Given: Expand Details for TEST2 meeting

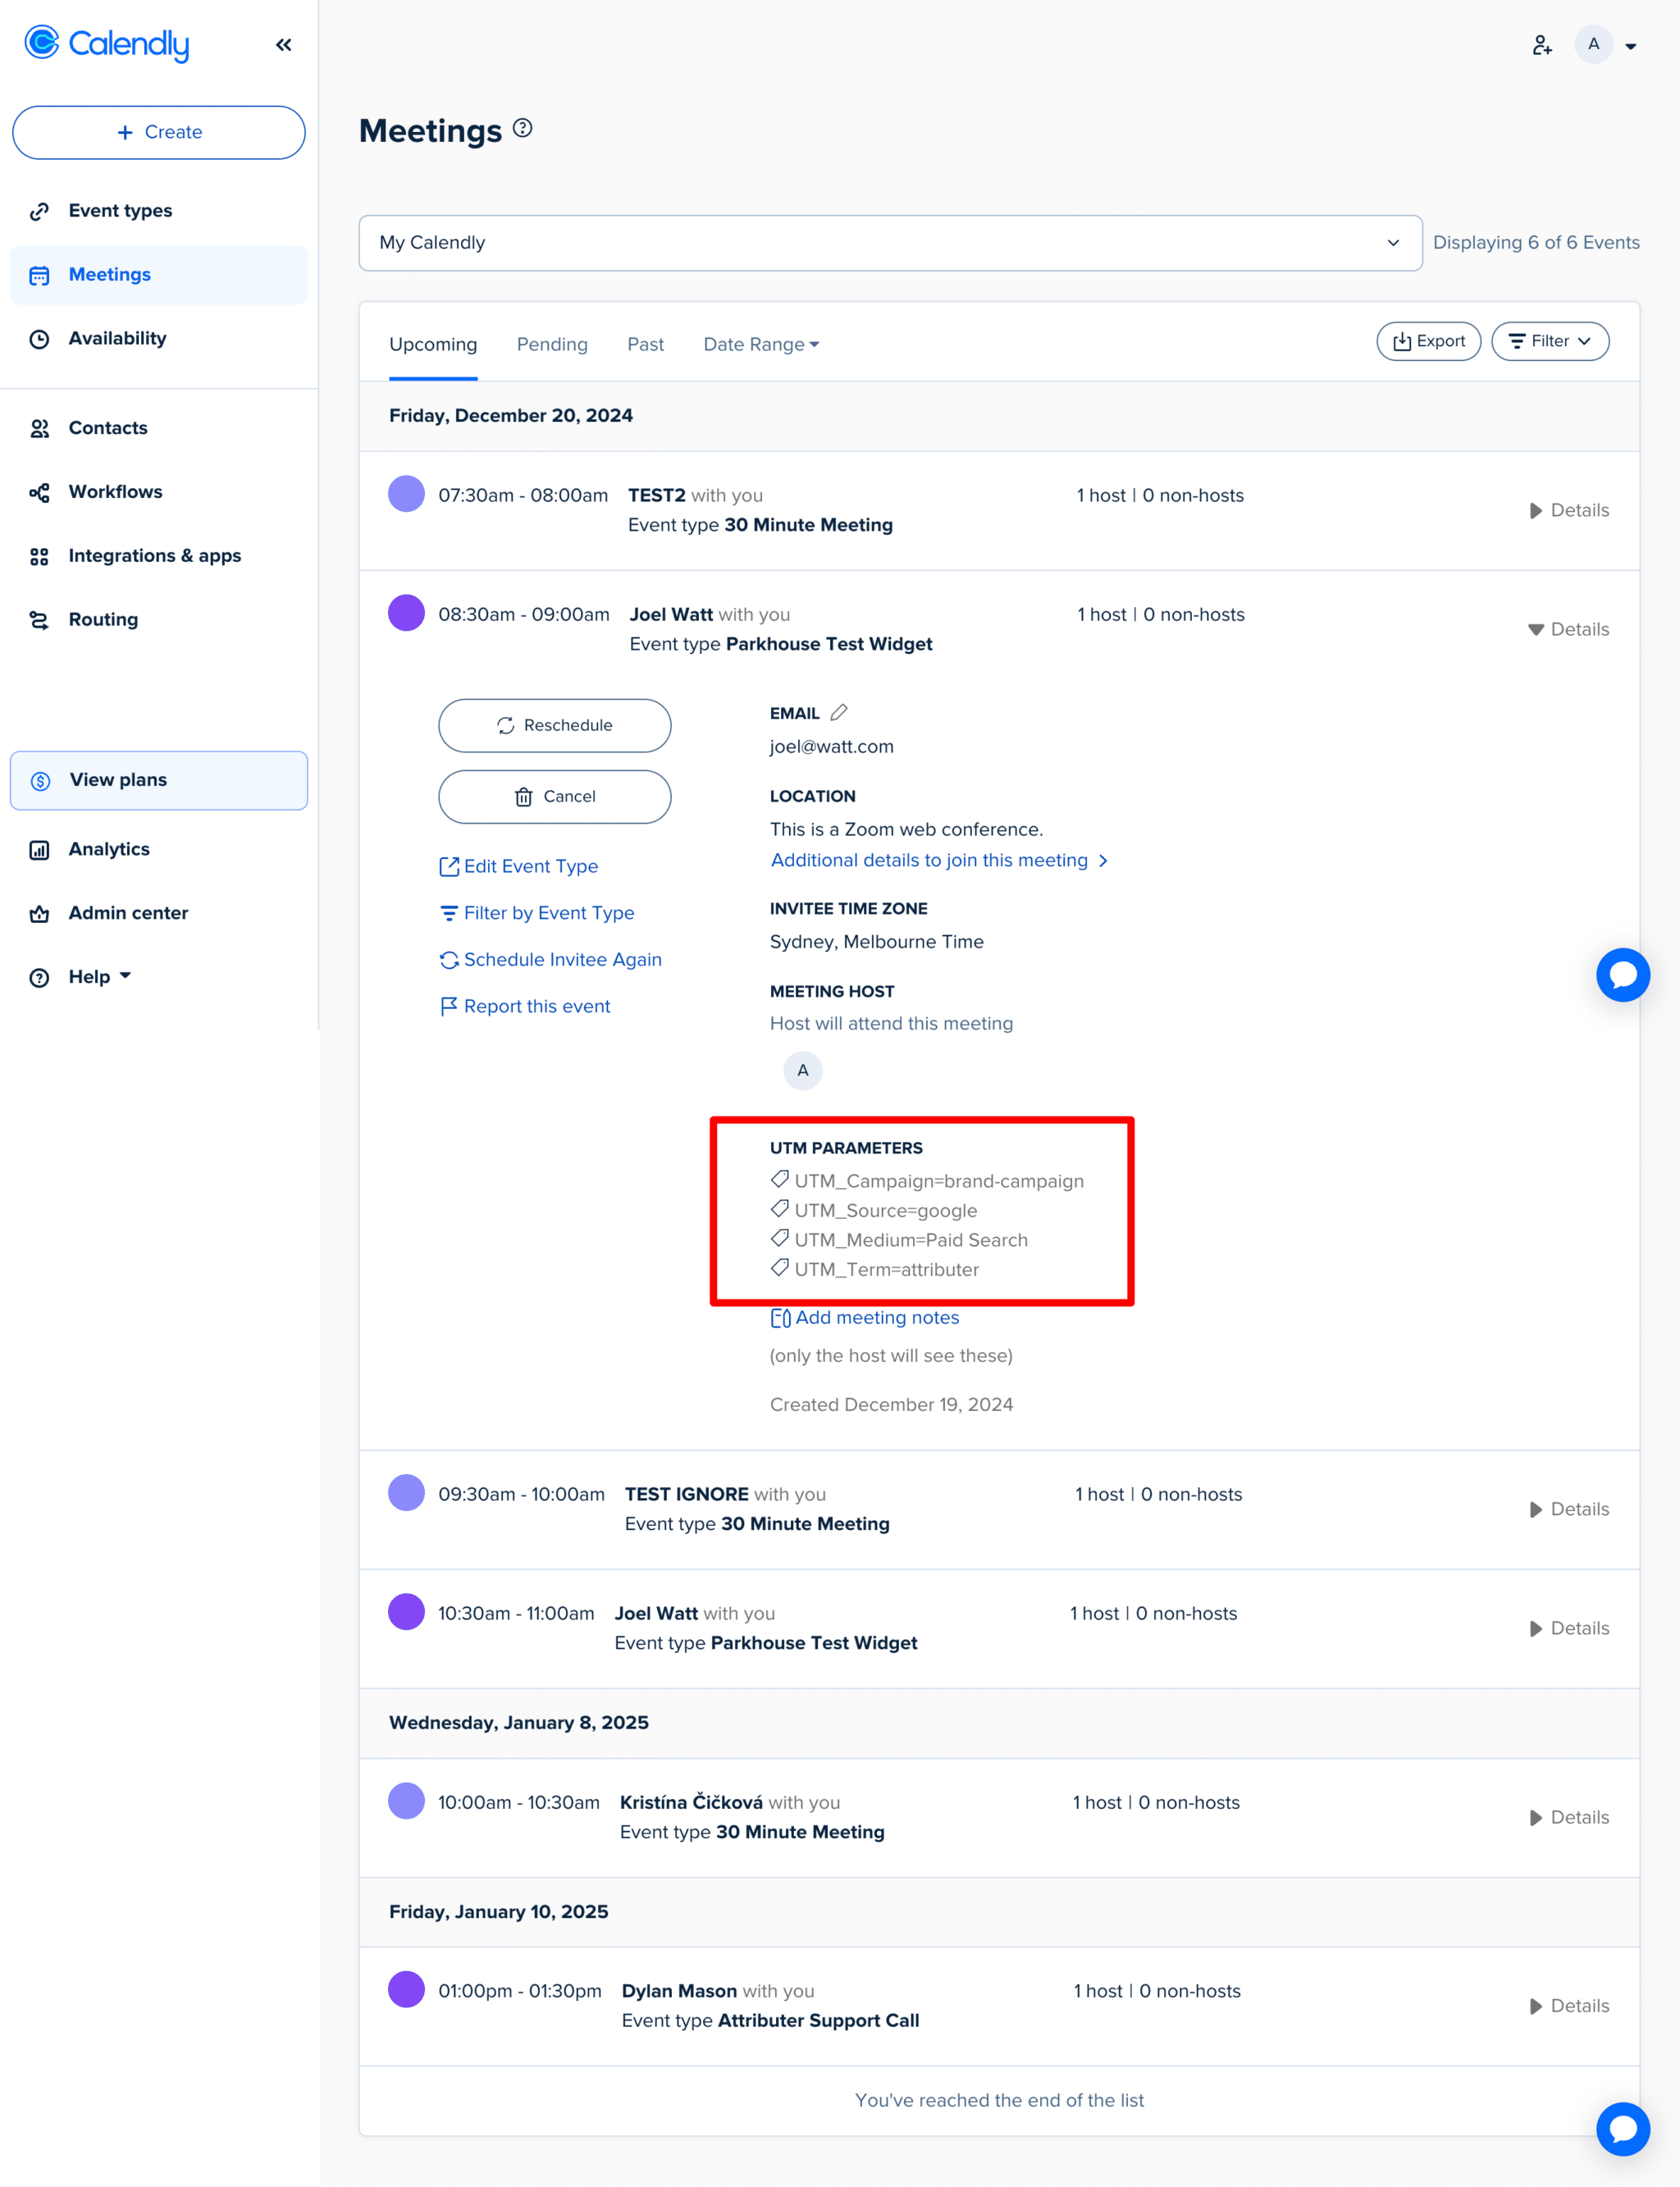Looking at the screenshot, I should point(1568,510).
